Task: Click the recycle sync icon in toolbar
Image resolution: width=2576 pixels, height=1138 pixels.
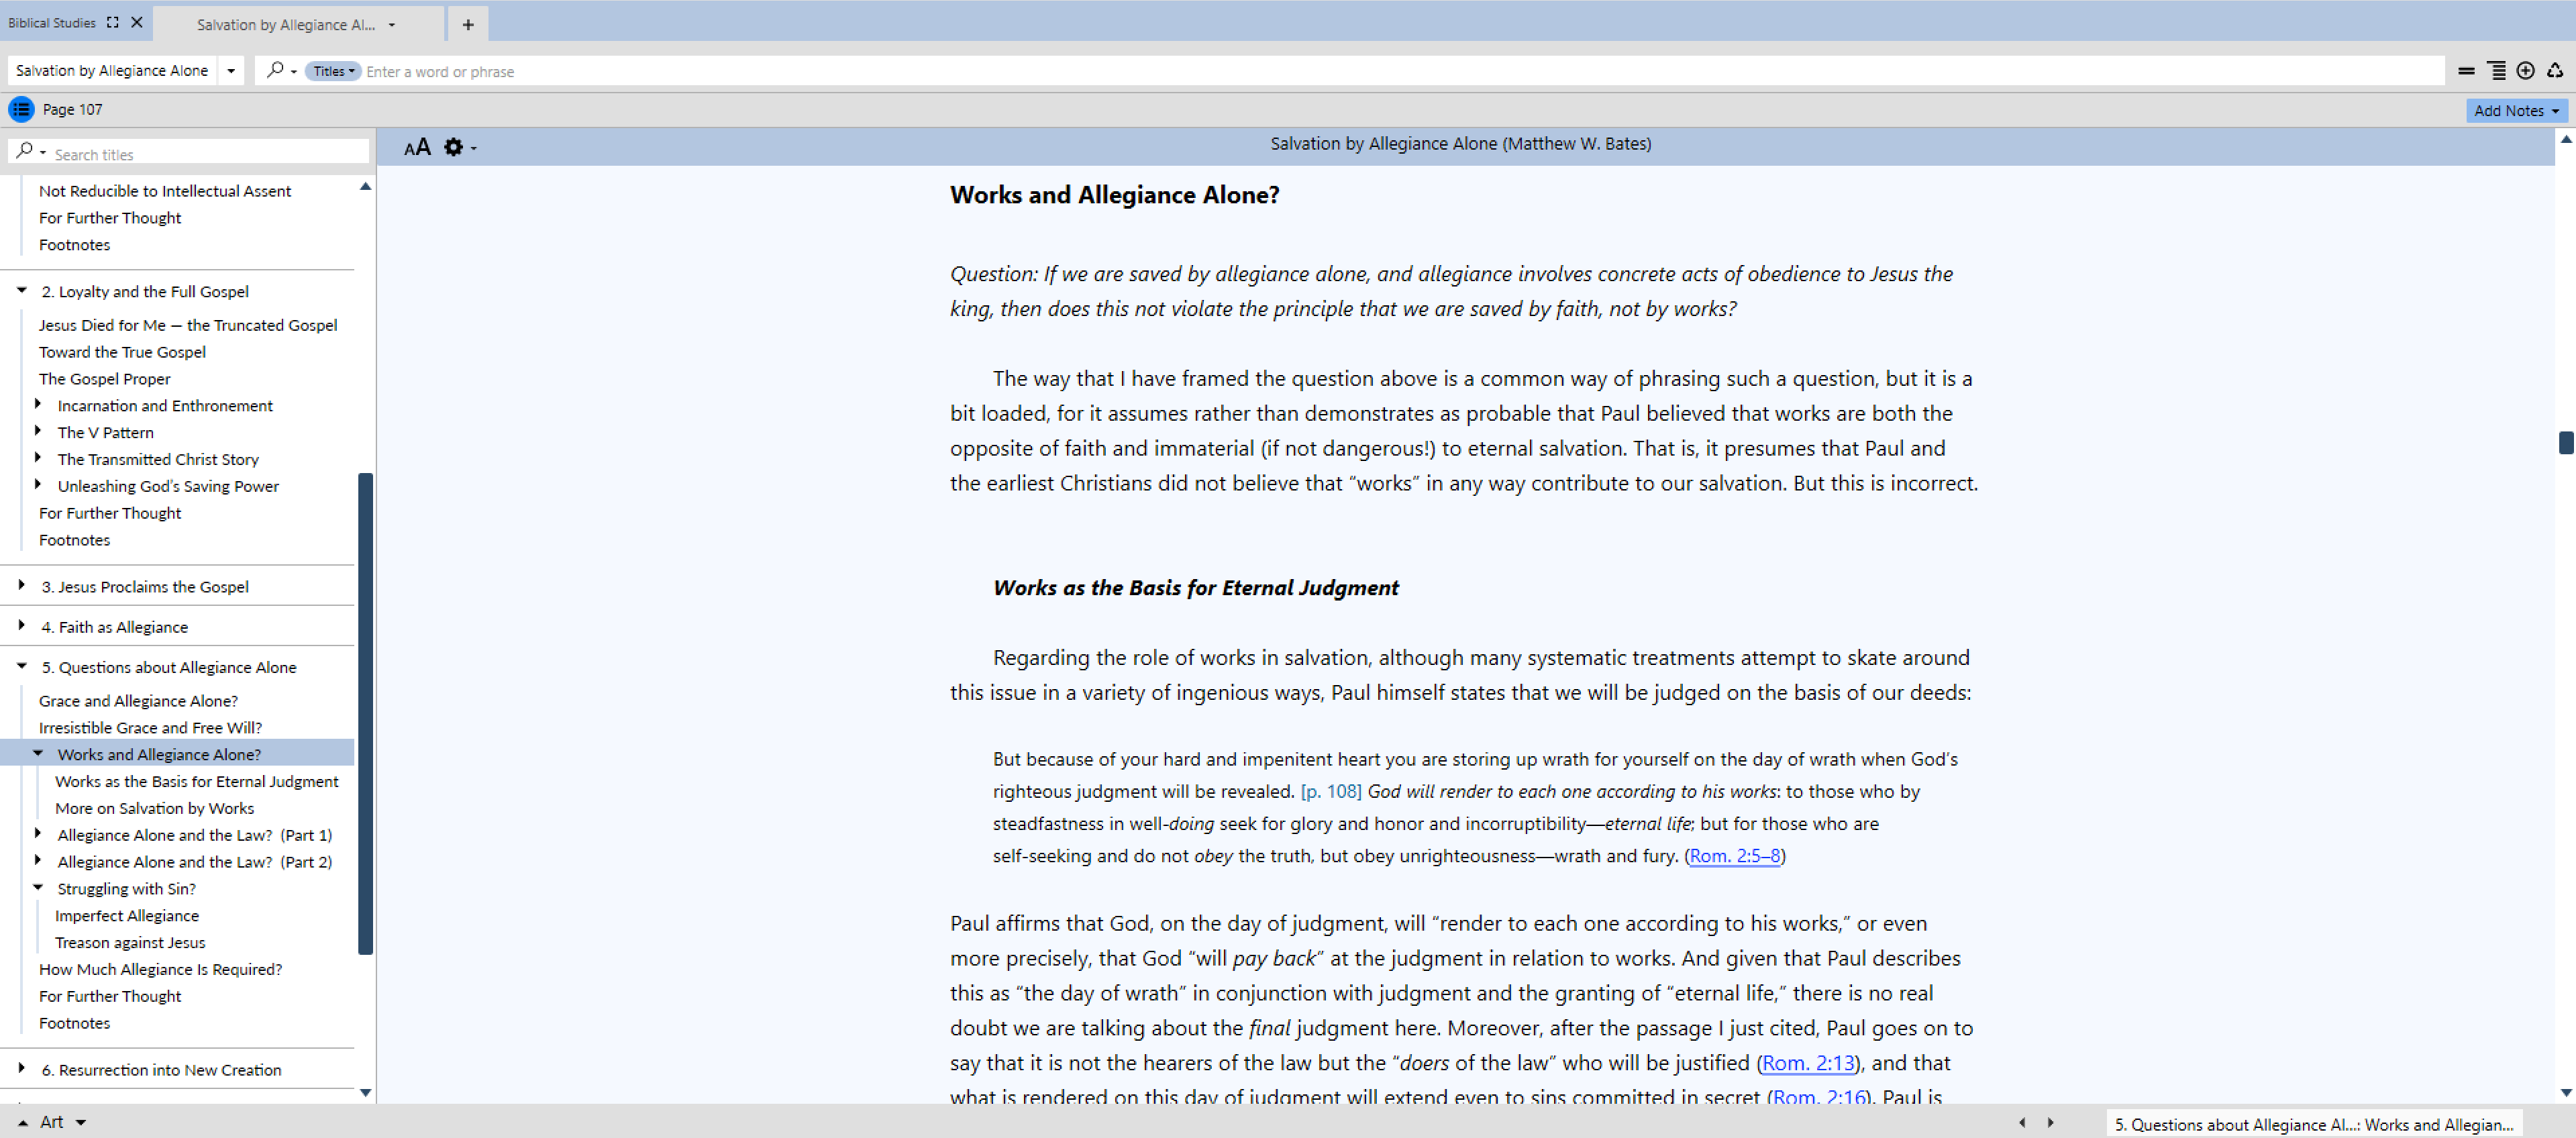Action: (2555, 71)
